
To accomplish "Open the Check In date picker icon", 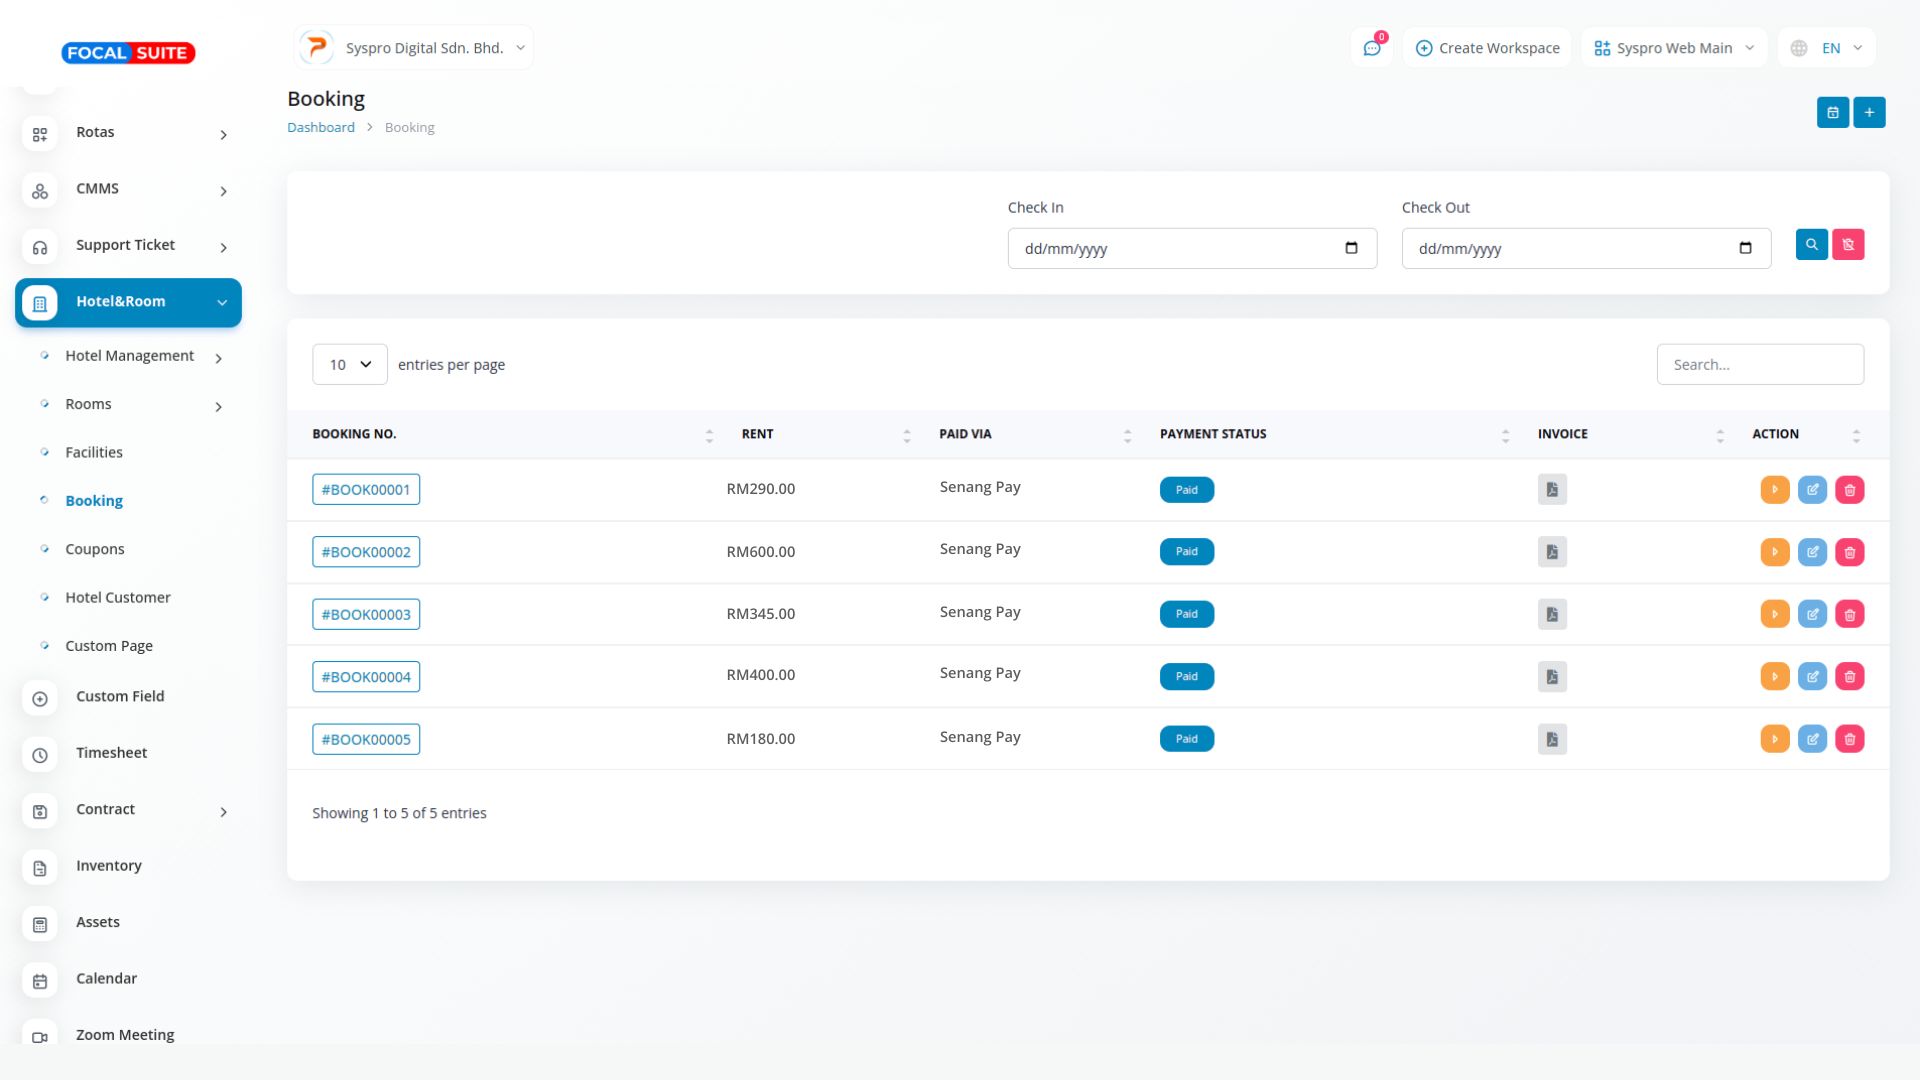I will 1351,248.
